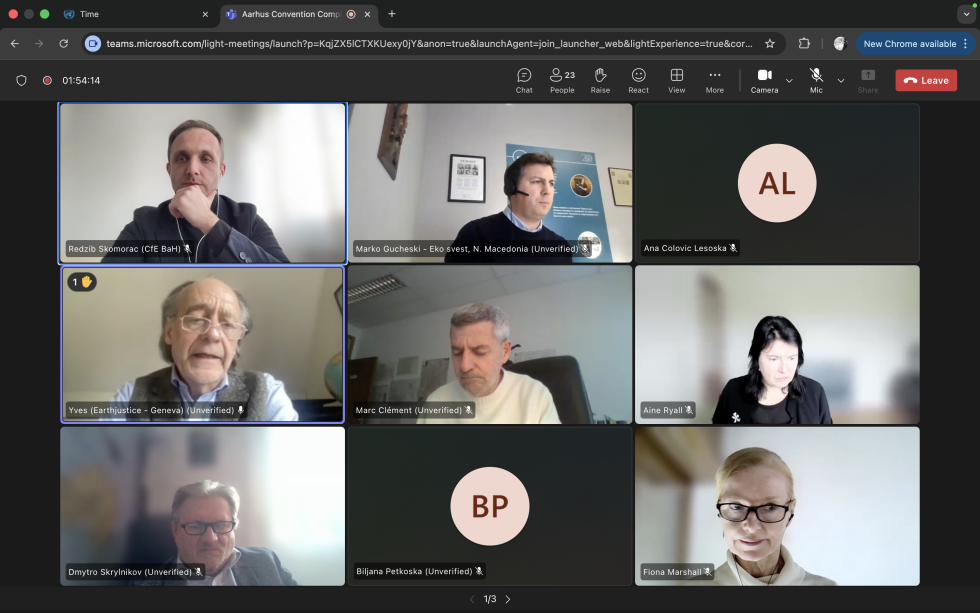Open the Chrome tab search dropdown
Image resolution: width=980 pixels, height=613 pixels.
965,14
